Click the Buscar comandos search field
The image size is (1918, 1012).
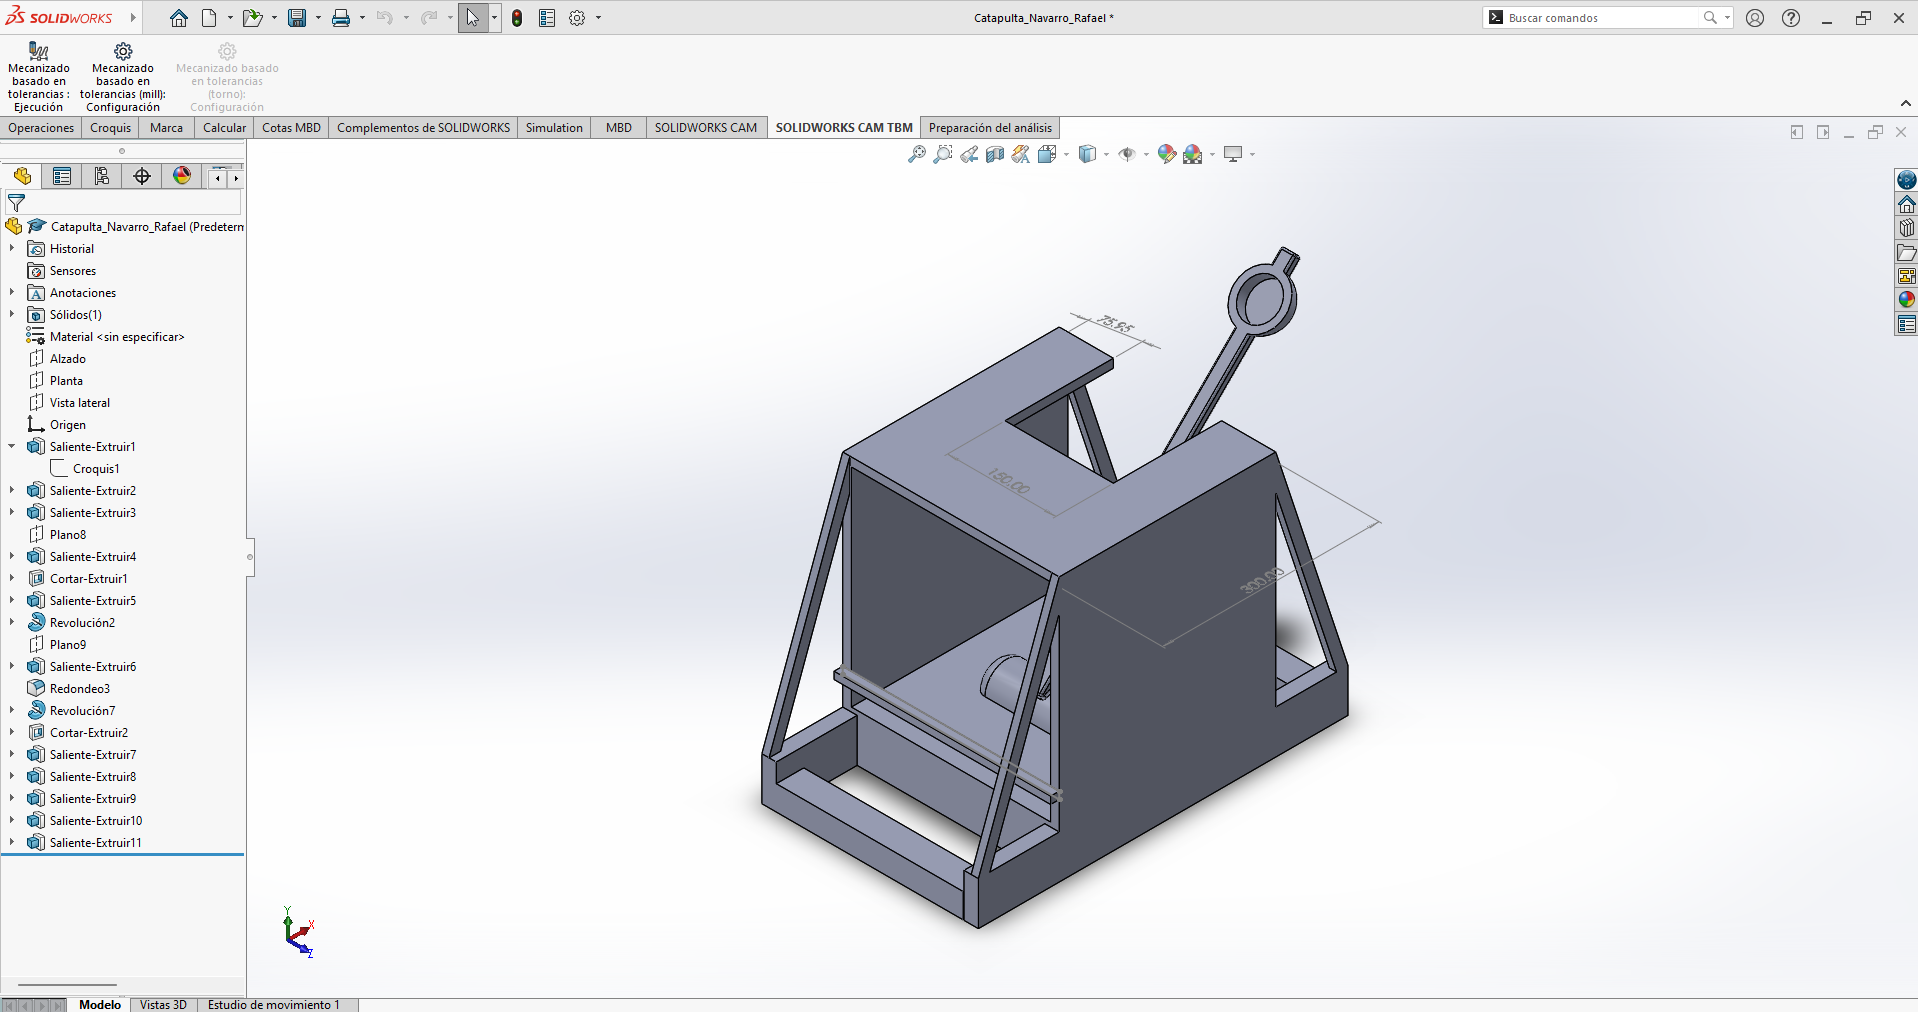point(1604,18)
